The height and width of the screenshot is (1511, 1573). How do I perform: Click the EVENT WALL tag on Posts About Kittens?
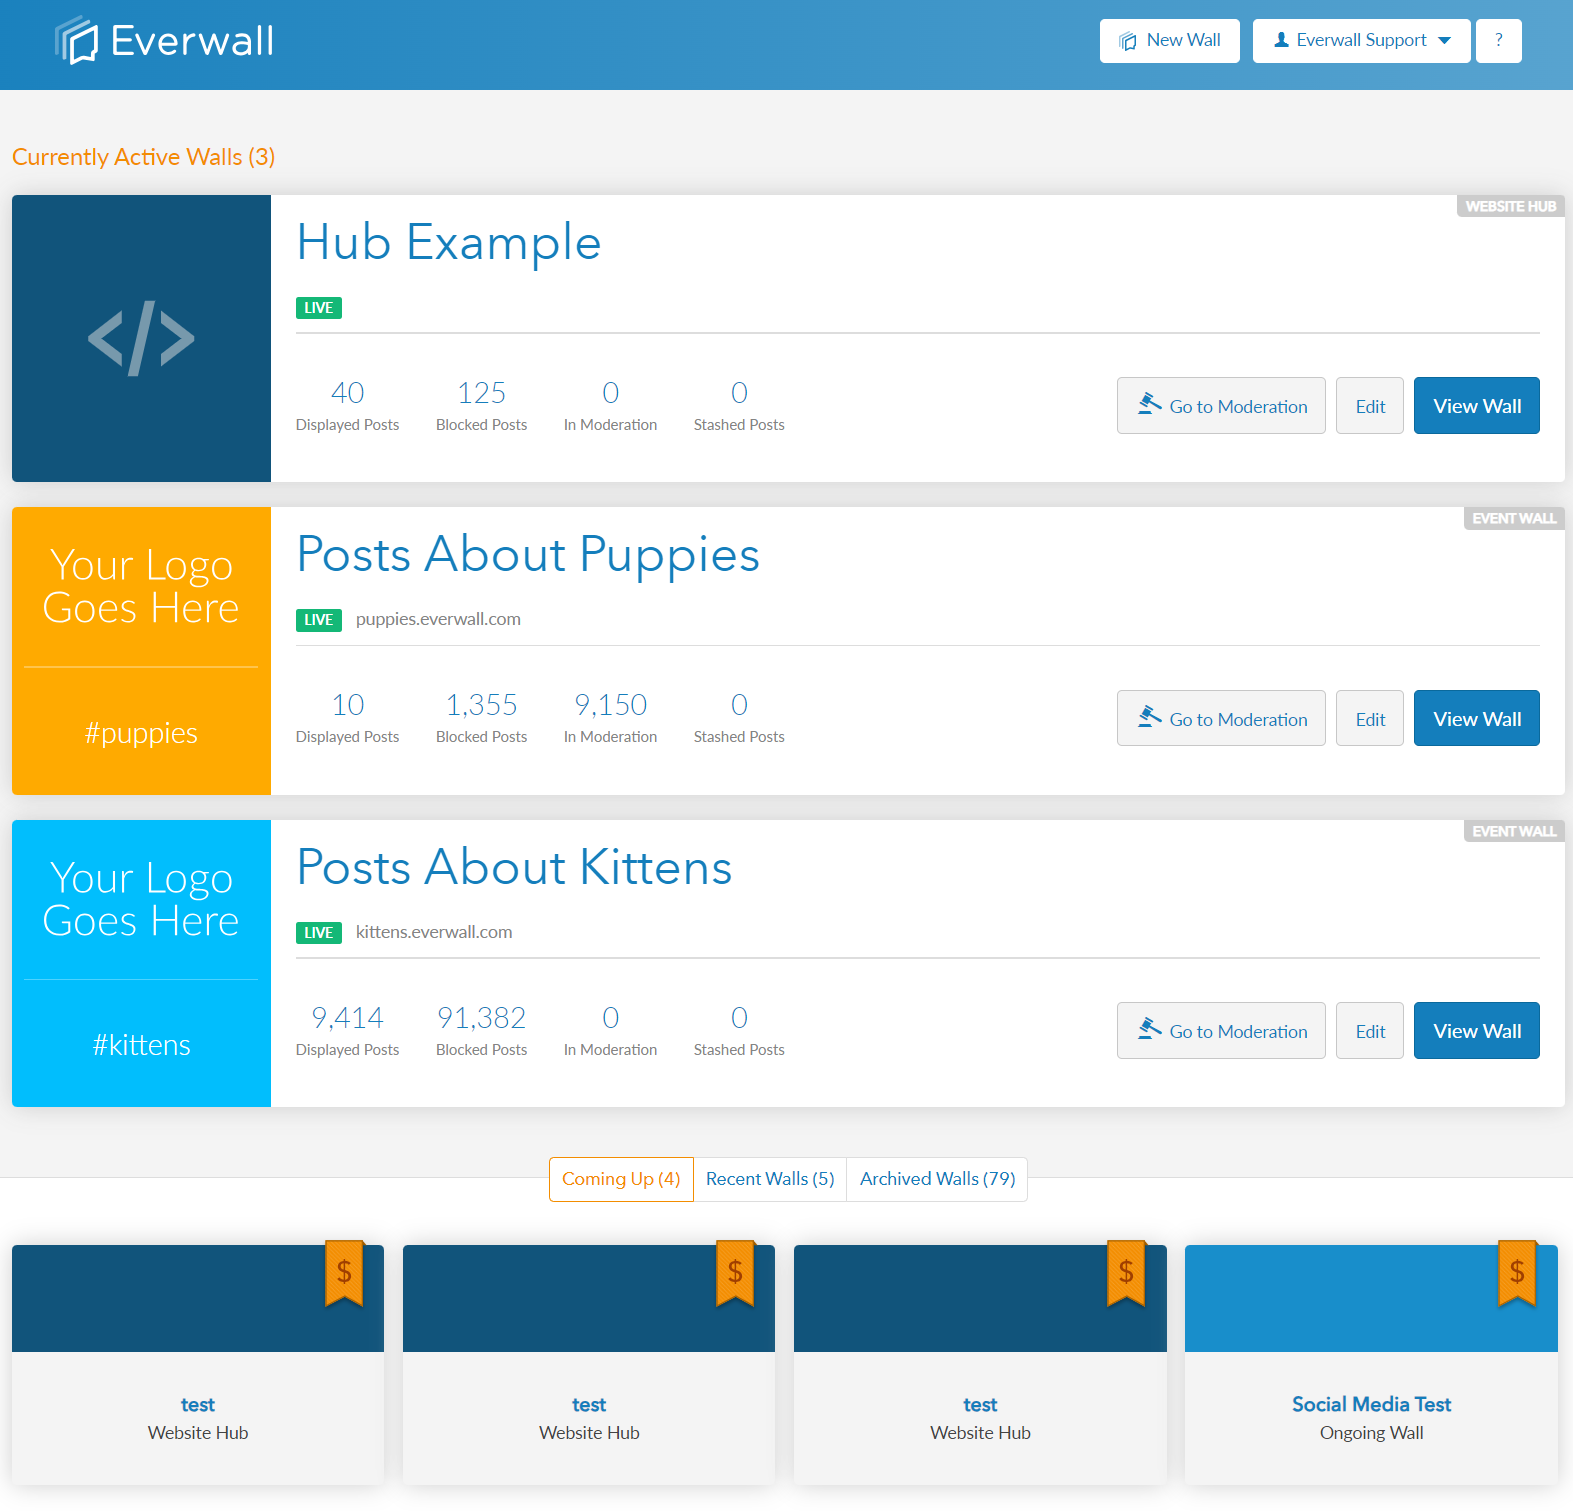(x=1514, y=831)
